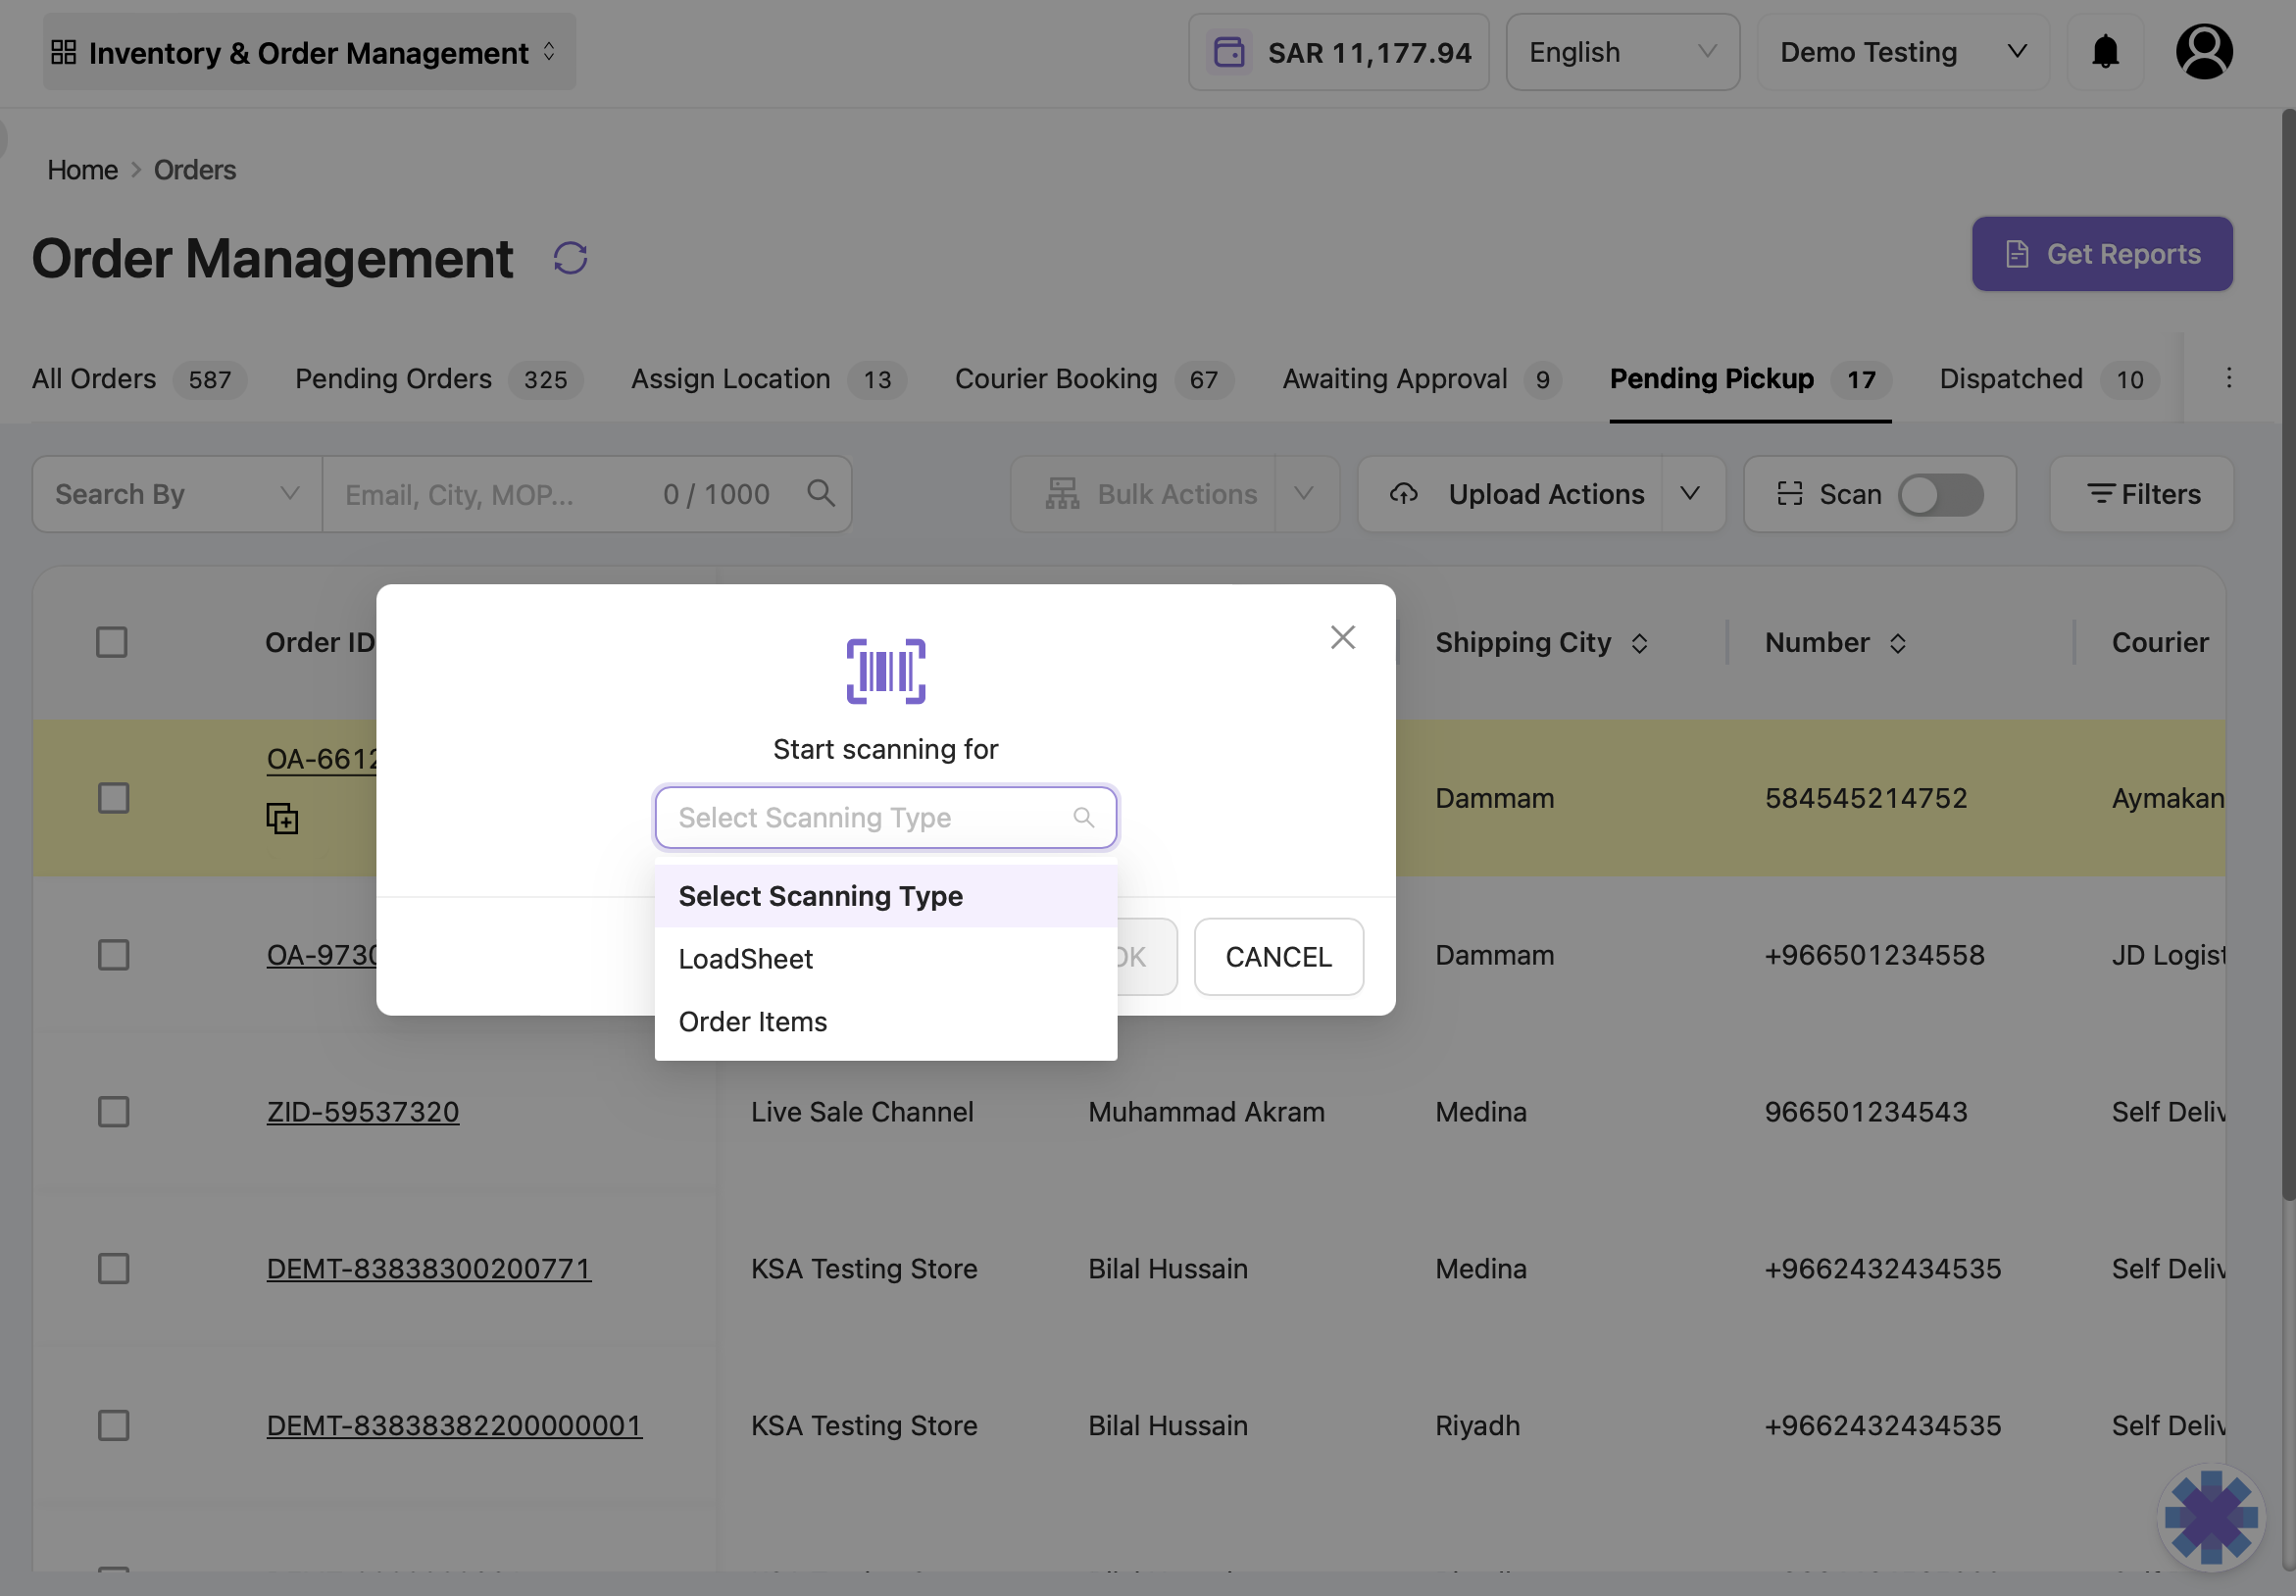Check the box for the JD Logistics row
Image resolution: width=2296 pixels, height=1596 pixels.
point(113,955)
